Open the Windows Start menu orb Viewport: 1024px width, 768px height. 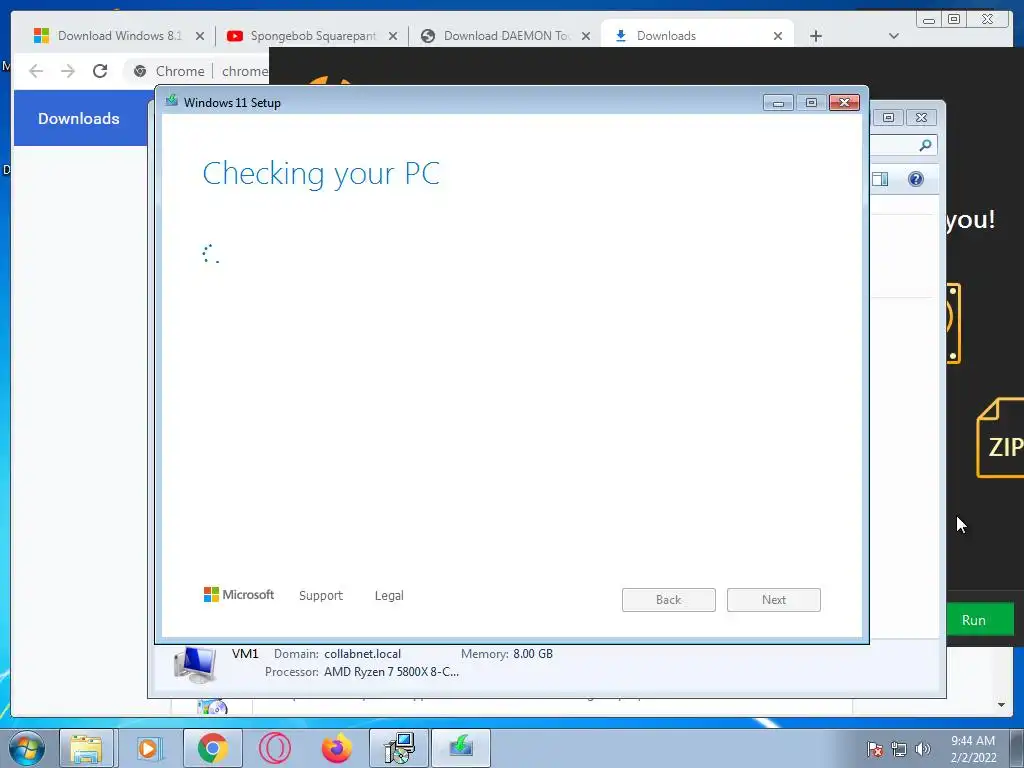tap(27, 748)
